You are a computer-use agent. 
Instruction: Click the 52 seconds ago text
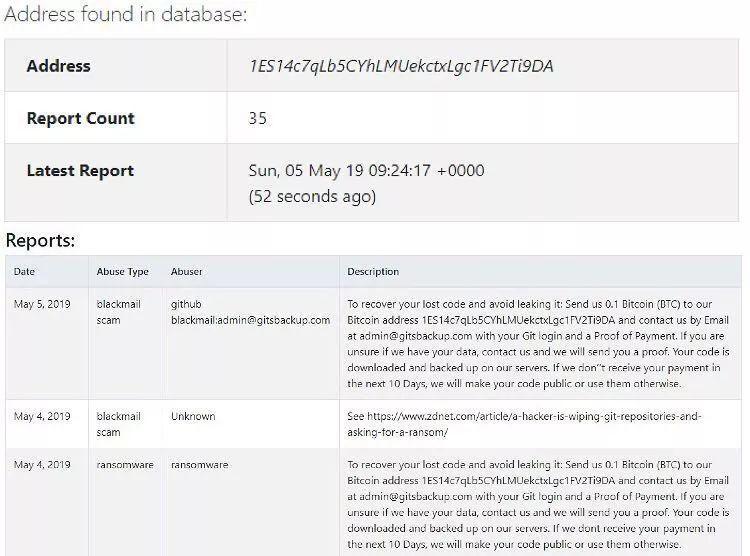click(x=312, y=196)
